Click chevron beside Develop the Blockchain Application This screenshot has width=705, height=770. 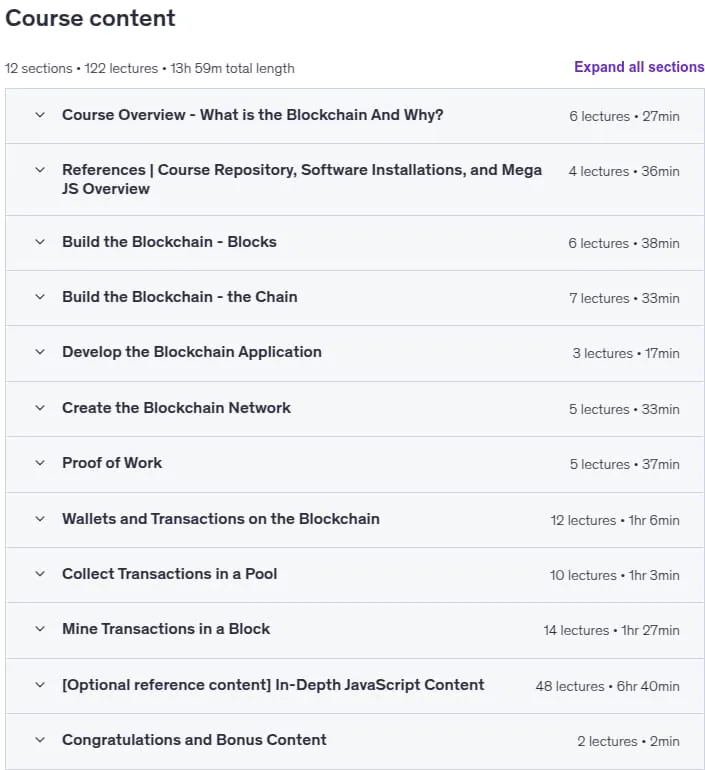tap(40, 352)
